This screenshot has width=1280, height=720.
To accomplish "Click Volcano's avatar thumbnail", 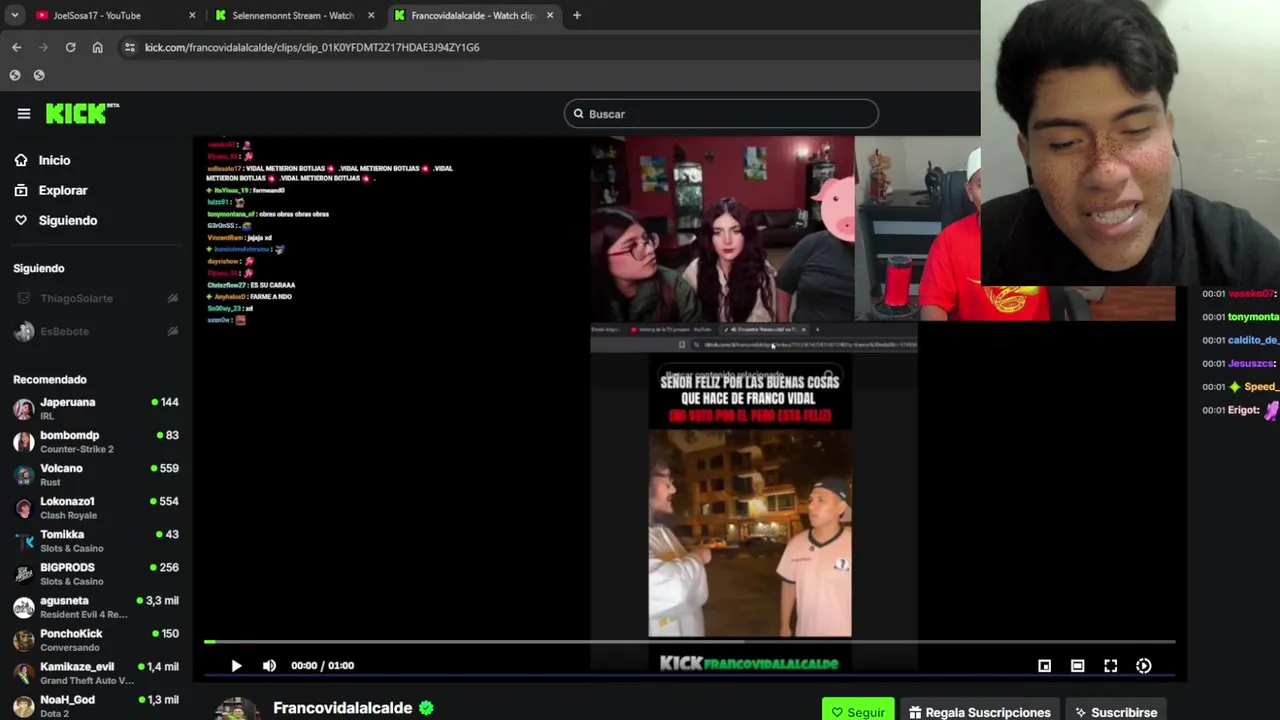I will click(x=24, y=475).
